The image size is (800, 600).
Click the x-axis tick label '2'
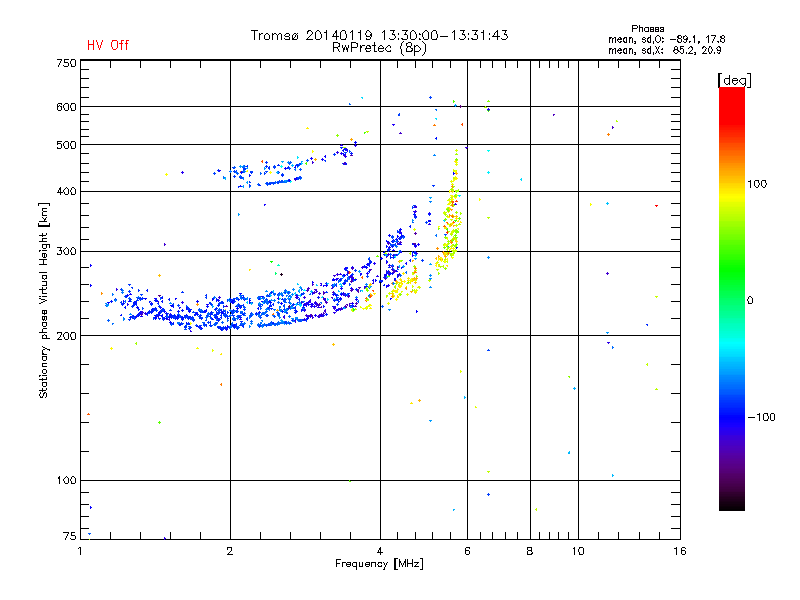(230, 551)
